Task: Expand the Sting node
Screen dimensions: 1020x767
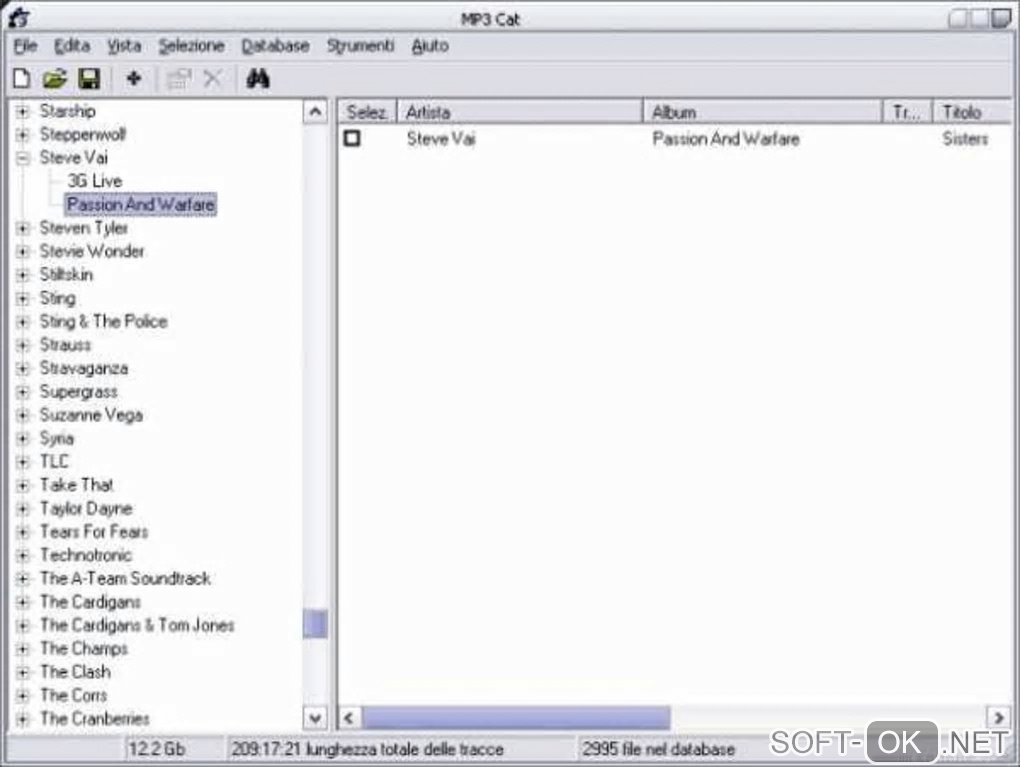Action: tap(23, 299)
